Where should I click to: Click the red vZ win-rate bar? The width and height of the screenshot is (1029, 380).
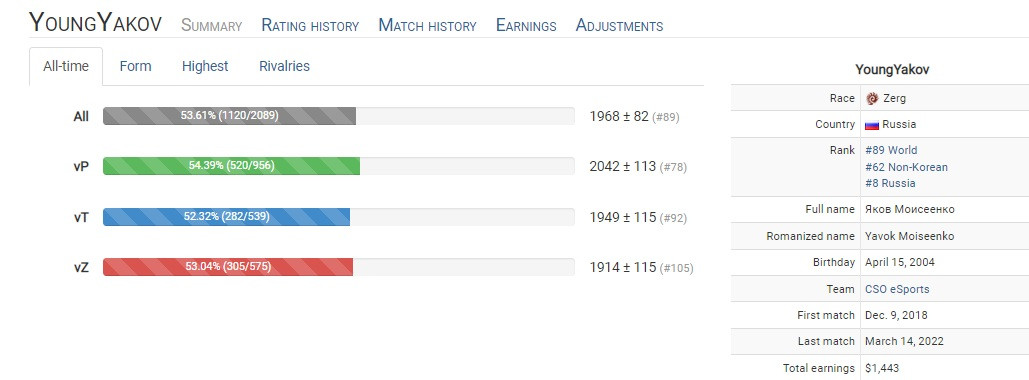pos(228,266)
